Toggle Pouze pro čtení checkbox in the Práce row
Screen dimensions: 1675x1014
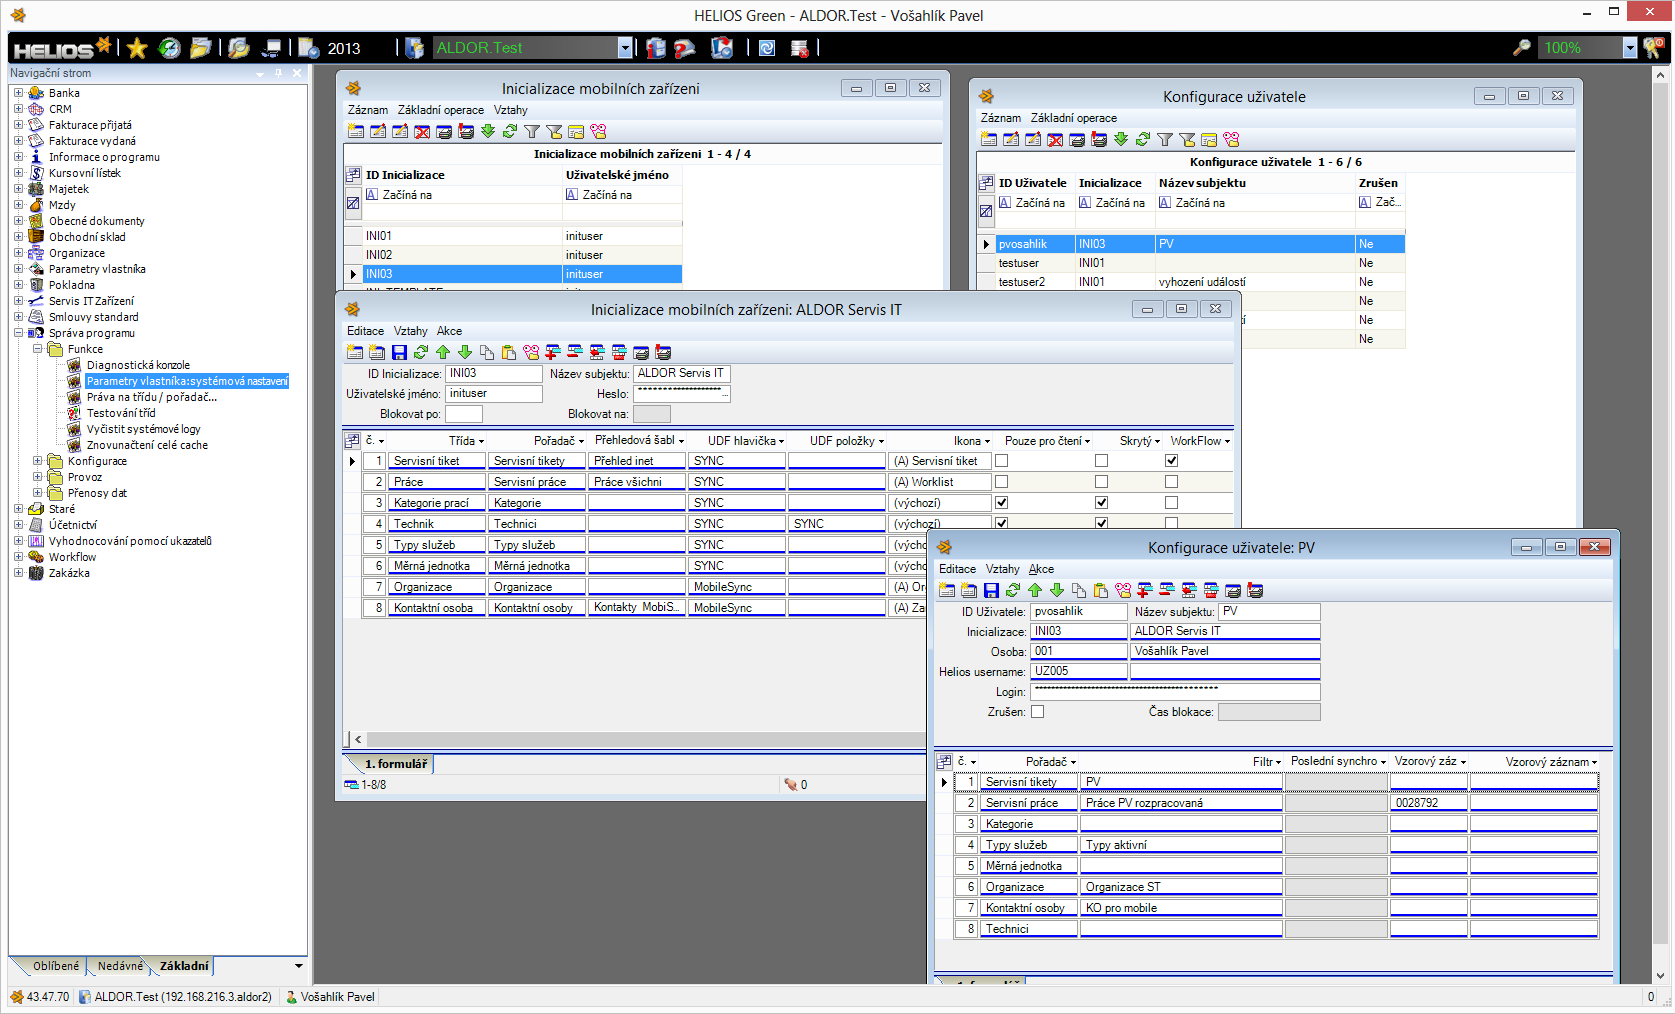point(1001,482)
